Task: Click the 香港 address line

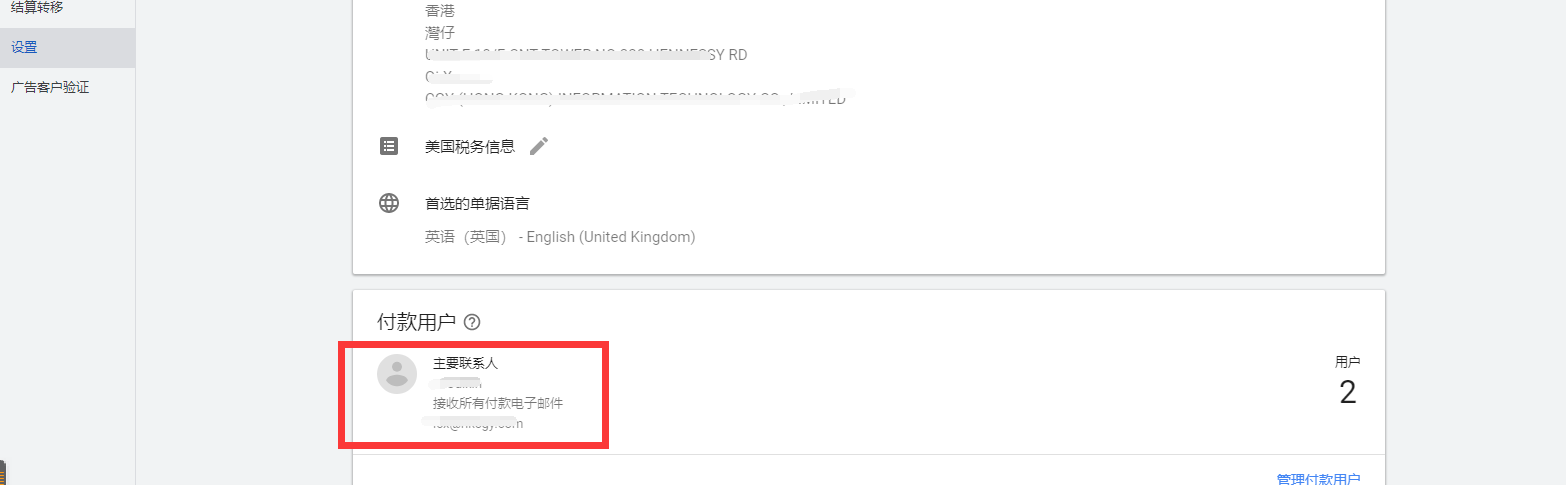Action: click(x=439, y=11)
